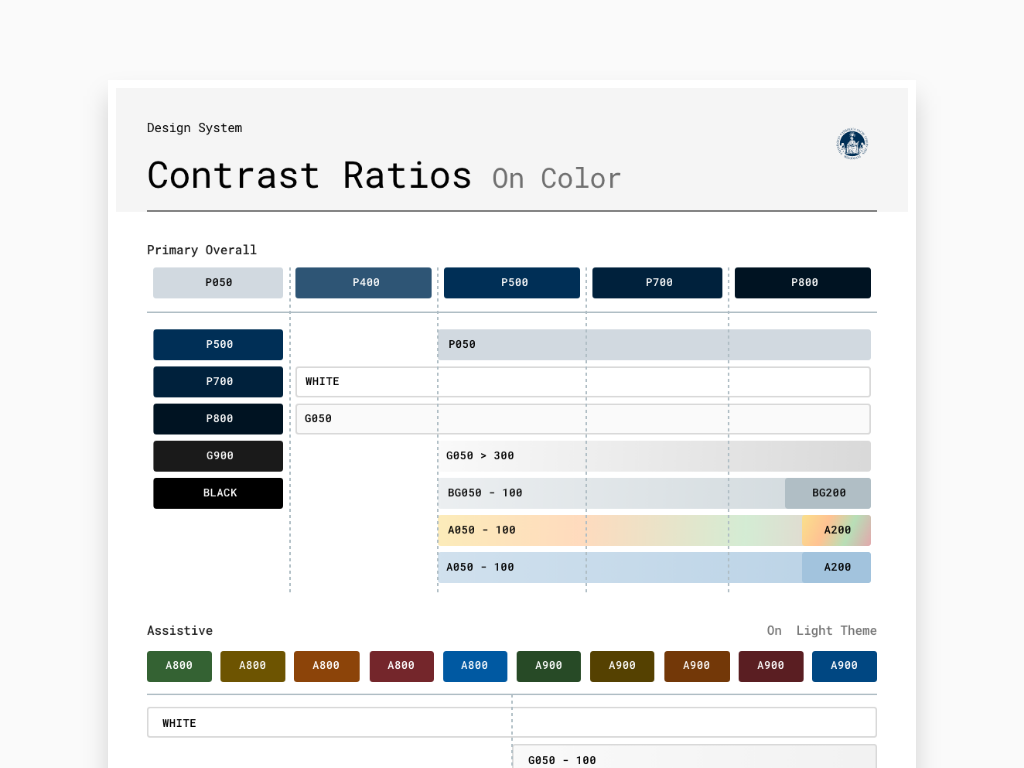Screen dimensions: 1024x768
Task: Click the P700 swatch beside the WHITE bar
Action: pyautogui.click(x=218, y=382)
